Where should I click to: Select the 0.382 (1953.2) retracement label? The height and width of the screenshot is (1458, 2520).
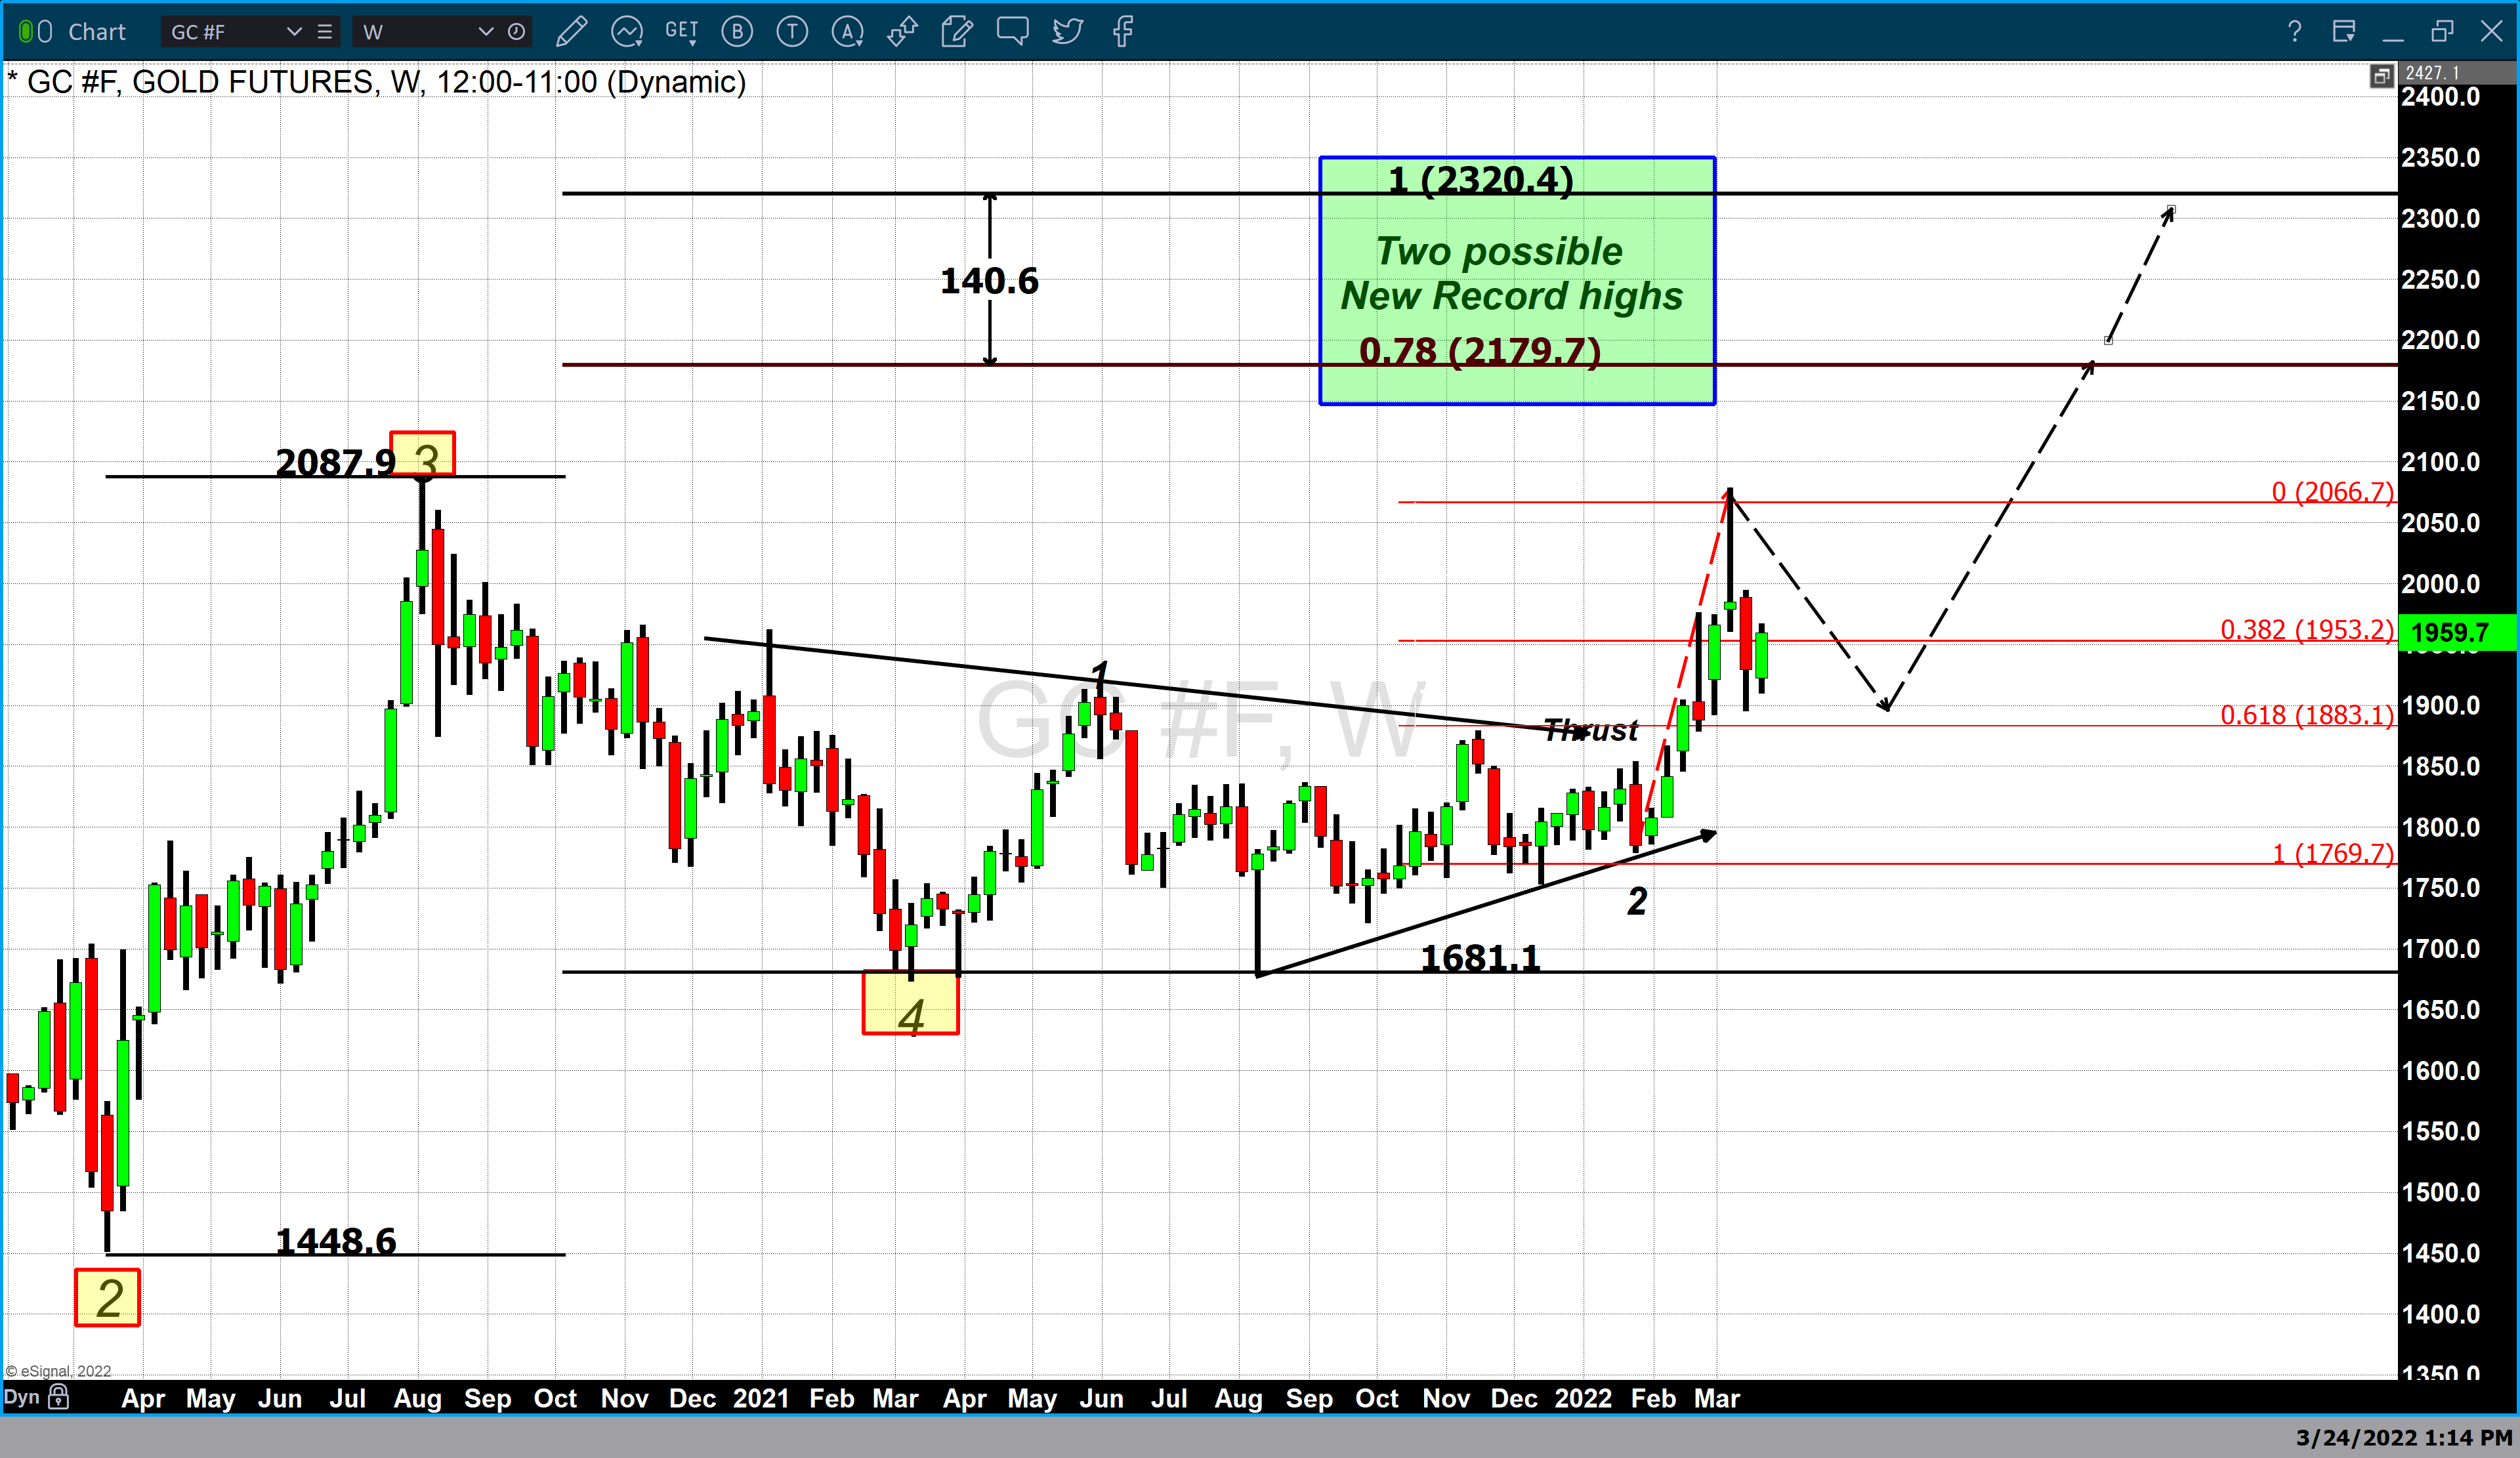pos(2307,629)
